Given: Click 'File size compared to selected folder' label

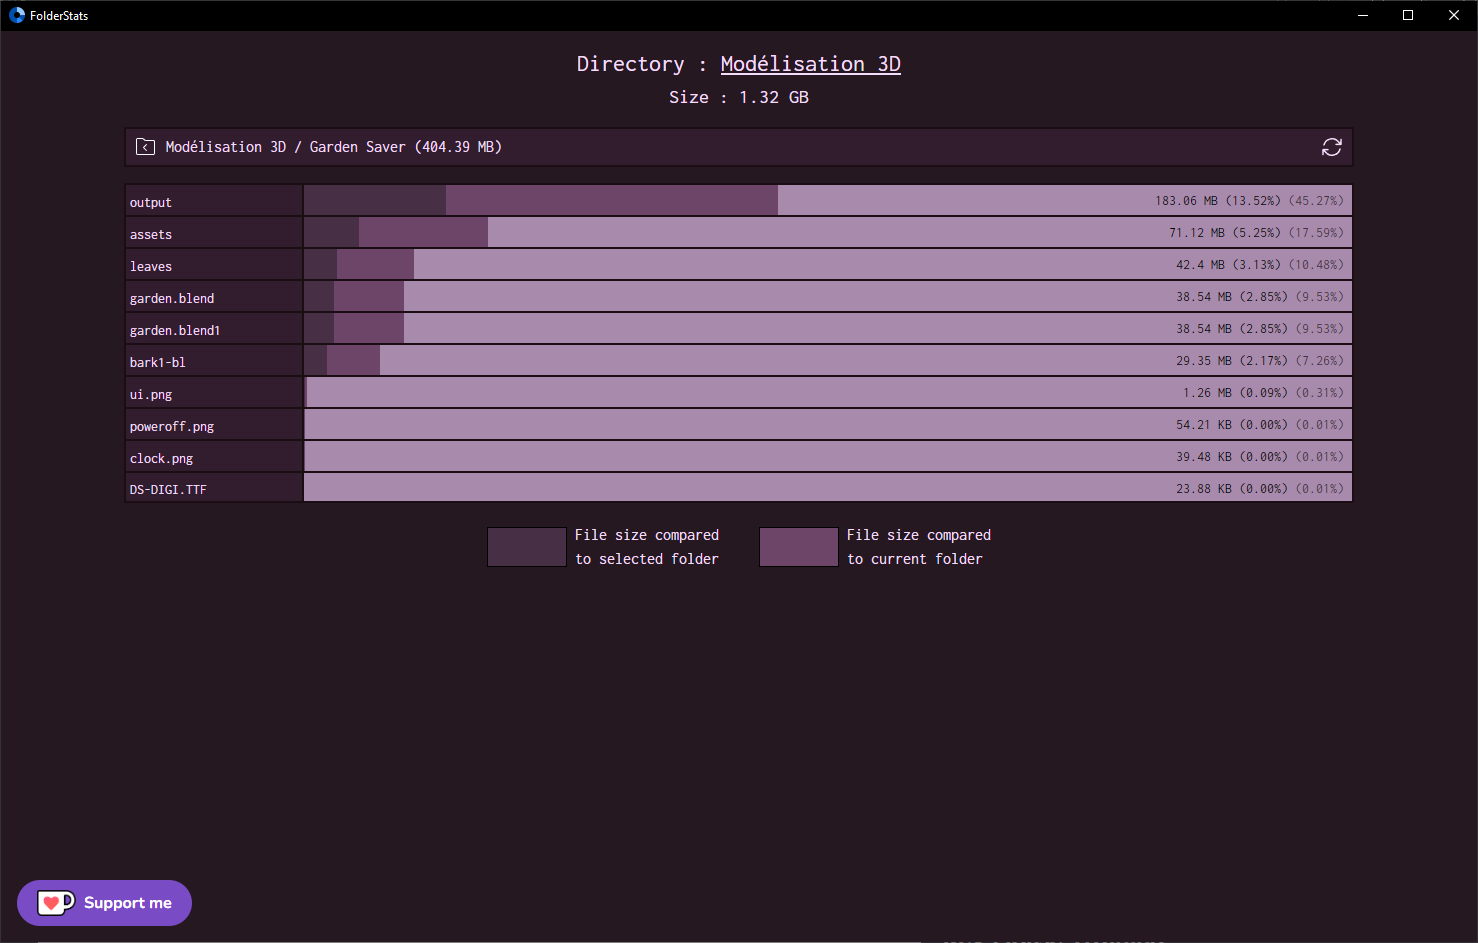Looking at the screenshot, I should point(647,547).
